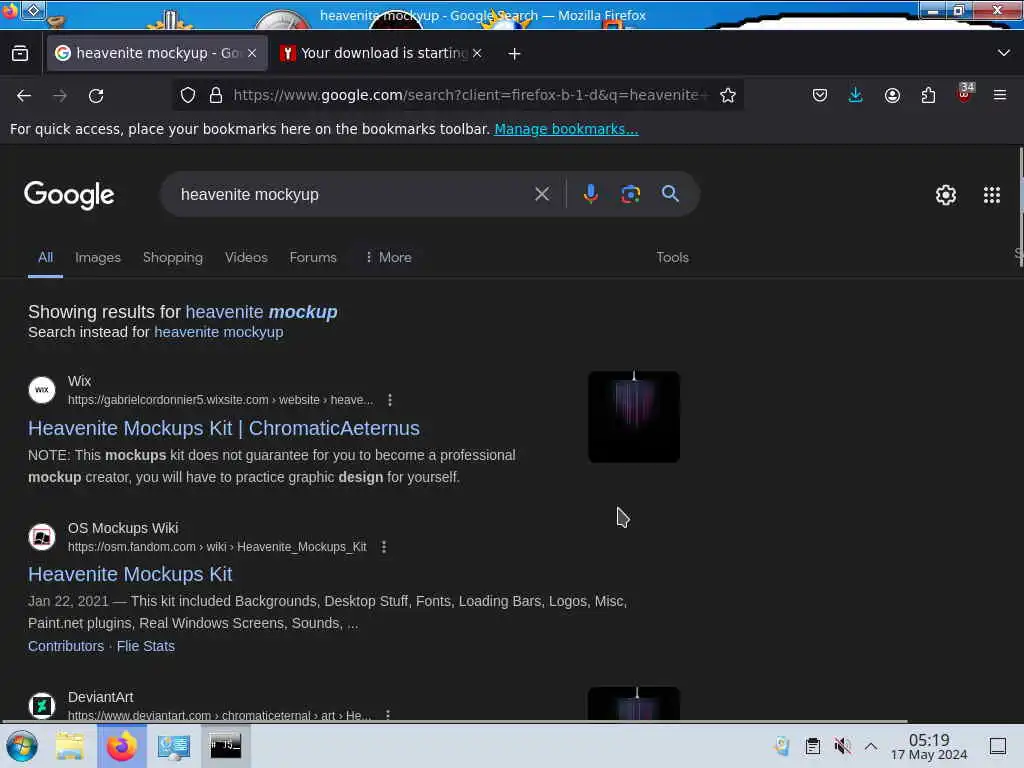Switch to the Firefox taskbar button
Image resolution: width=1024 pixels, height=768 pixels.
122,746
